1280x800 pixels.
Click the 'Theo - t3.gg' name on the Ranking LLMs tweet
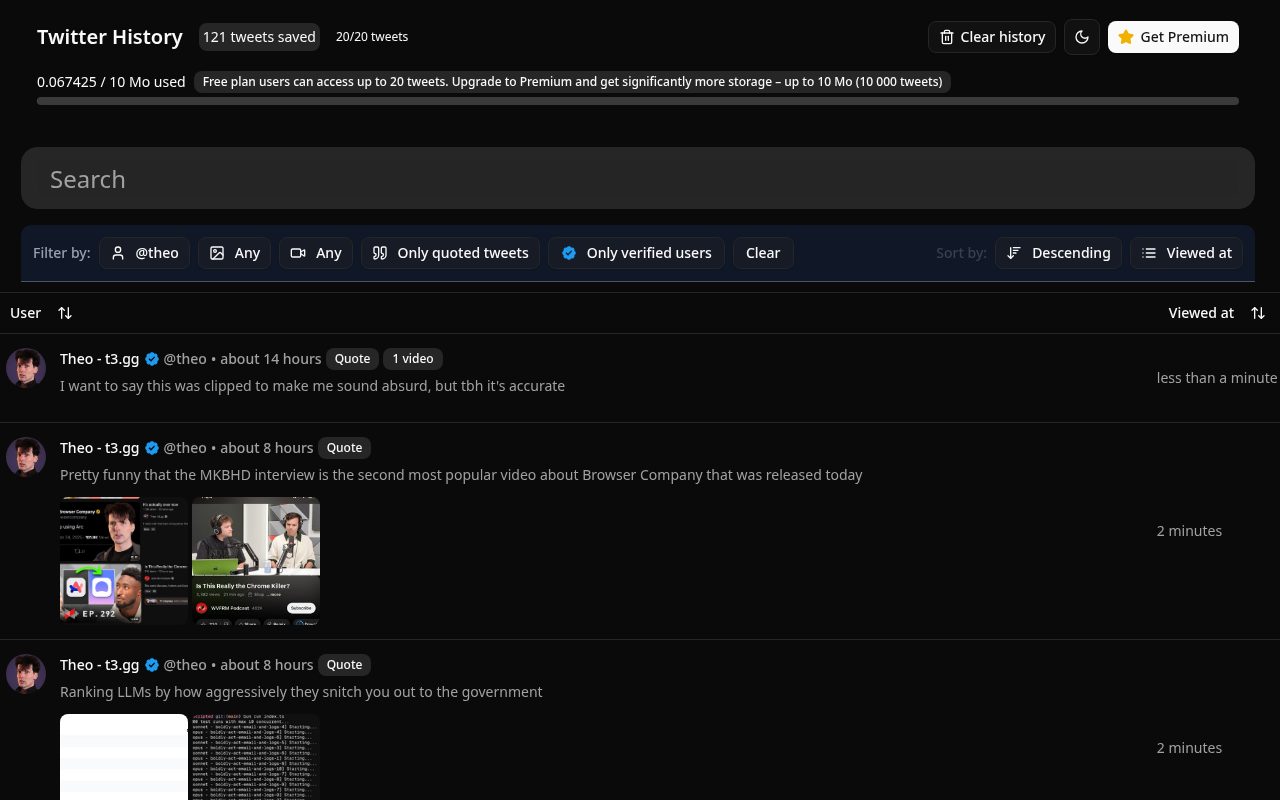point(99,665)
